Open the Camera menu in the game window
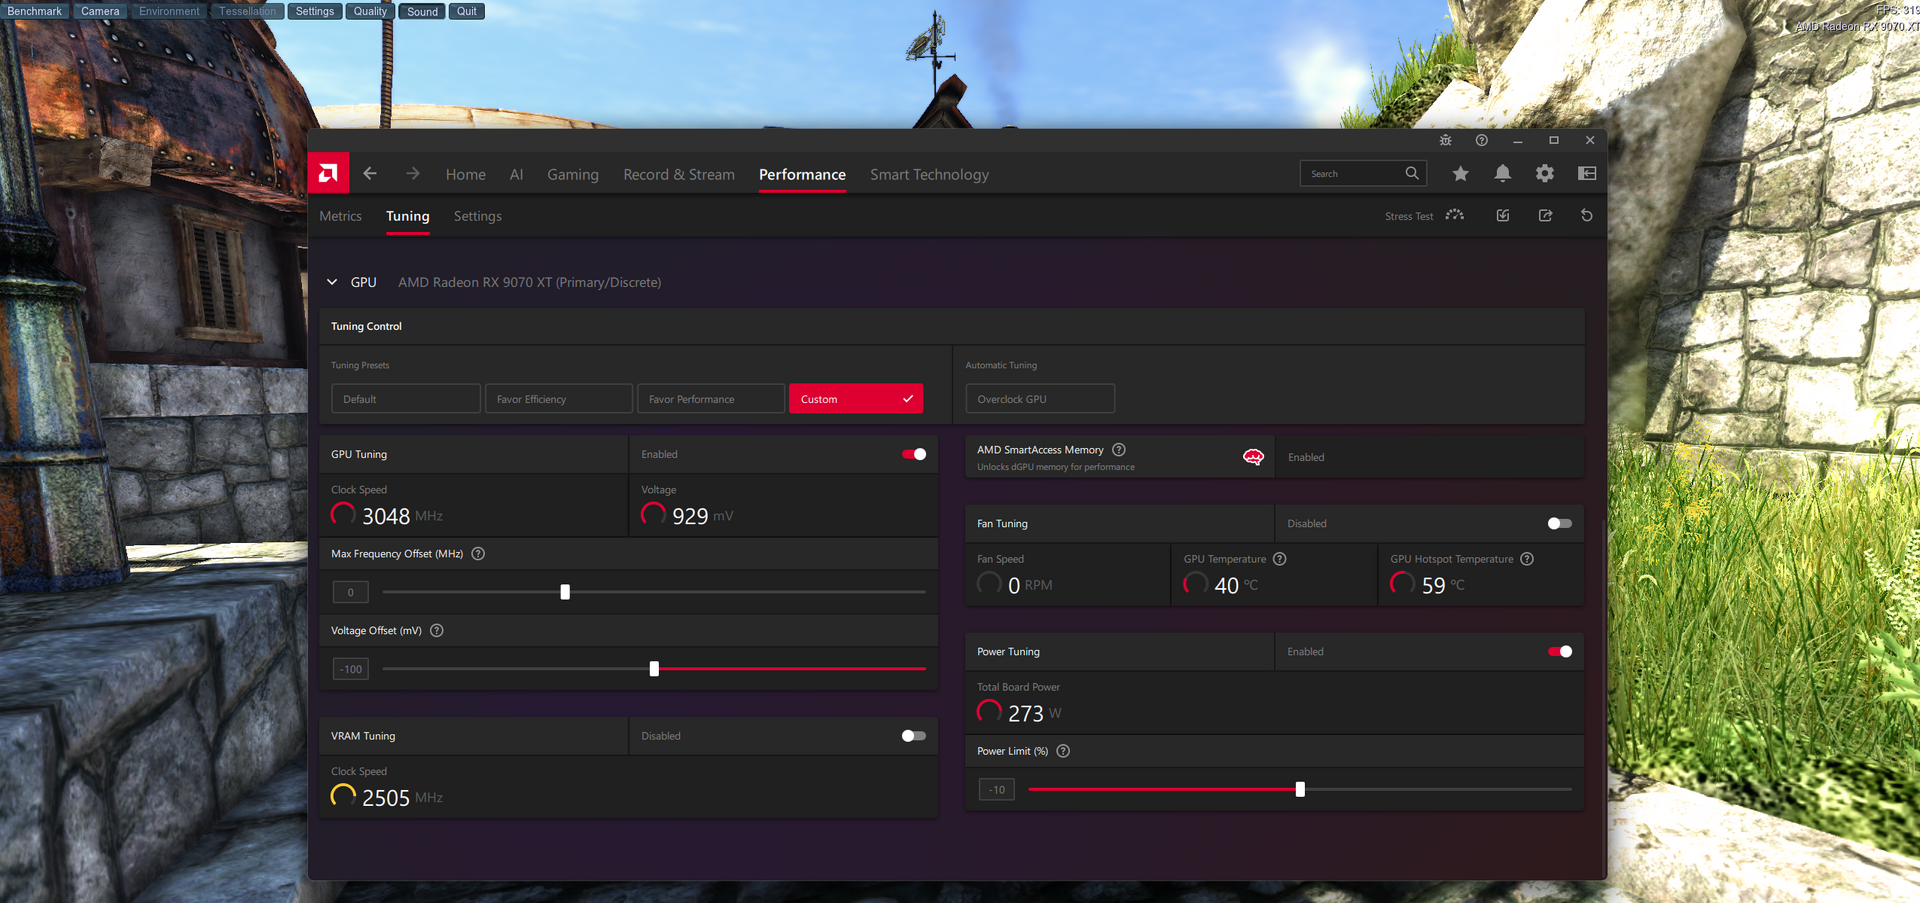This screenshot has height=903, width=1920. pos(100,11)
